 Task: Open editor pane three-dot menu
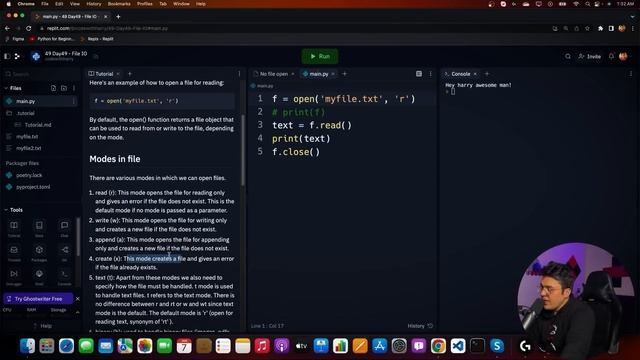click(430, 74)
